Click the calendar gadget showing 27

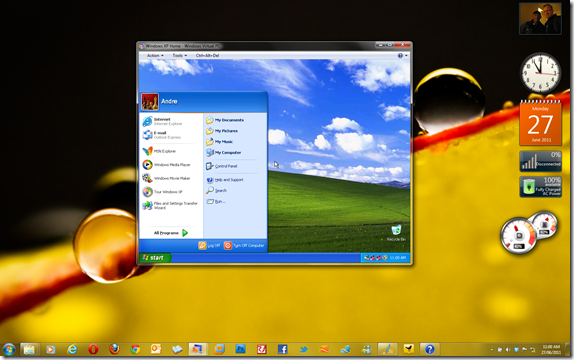[x=540, y=123]
